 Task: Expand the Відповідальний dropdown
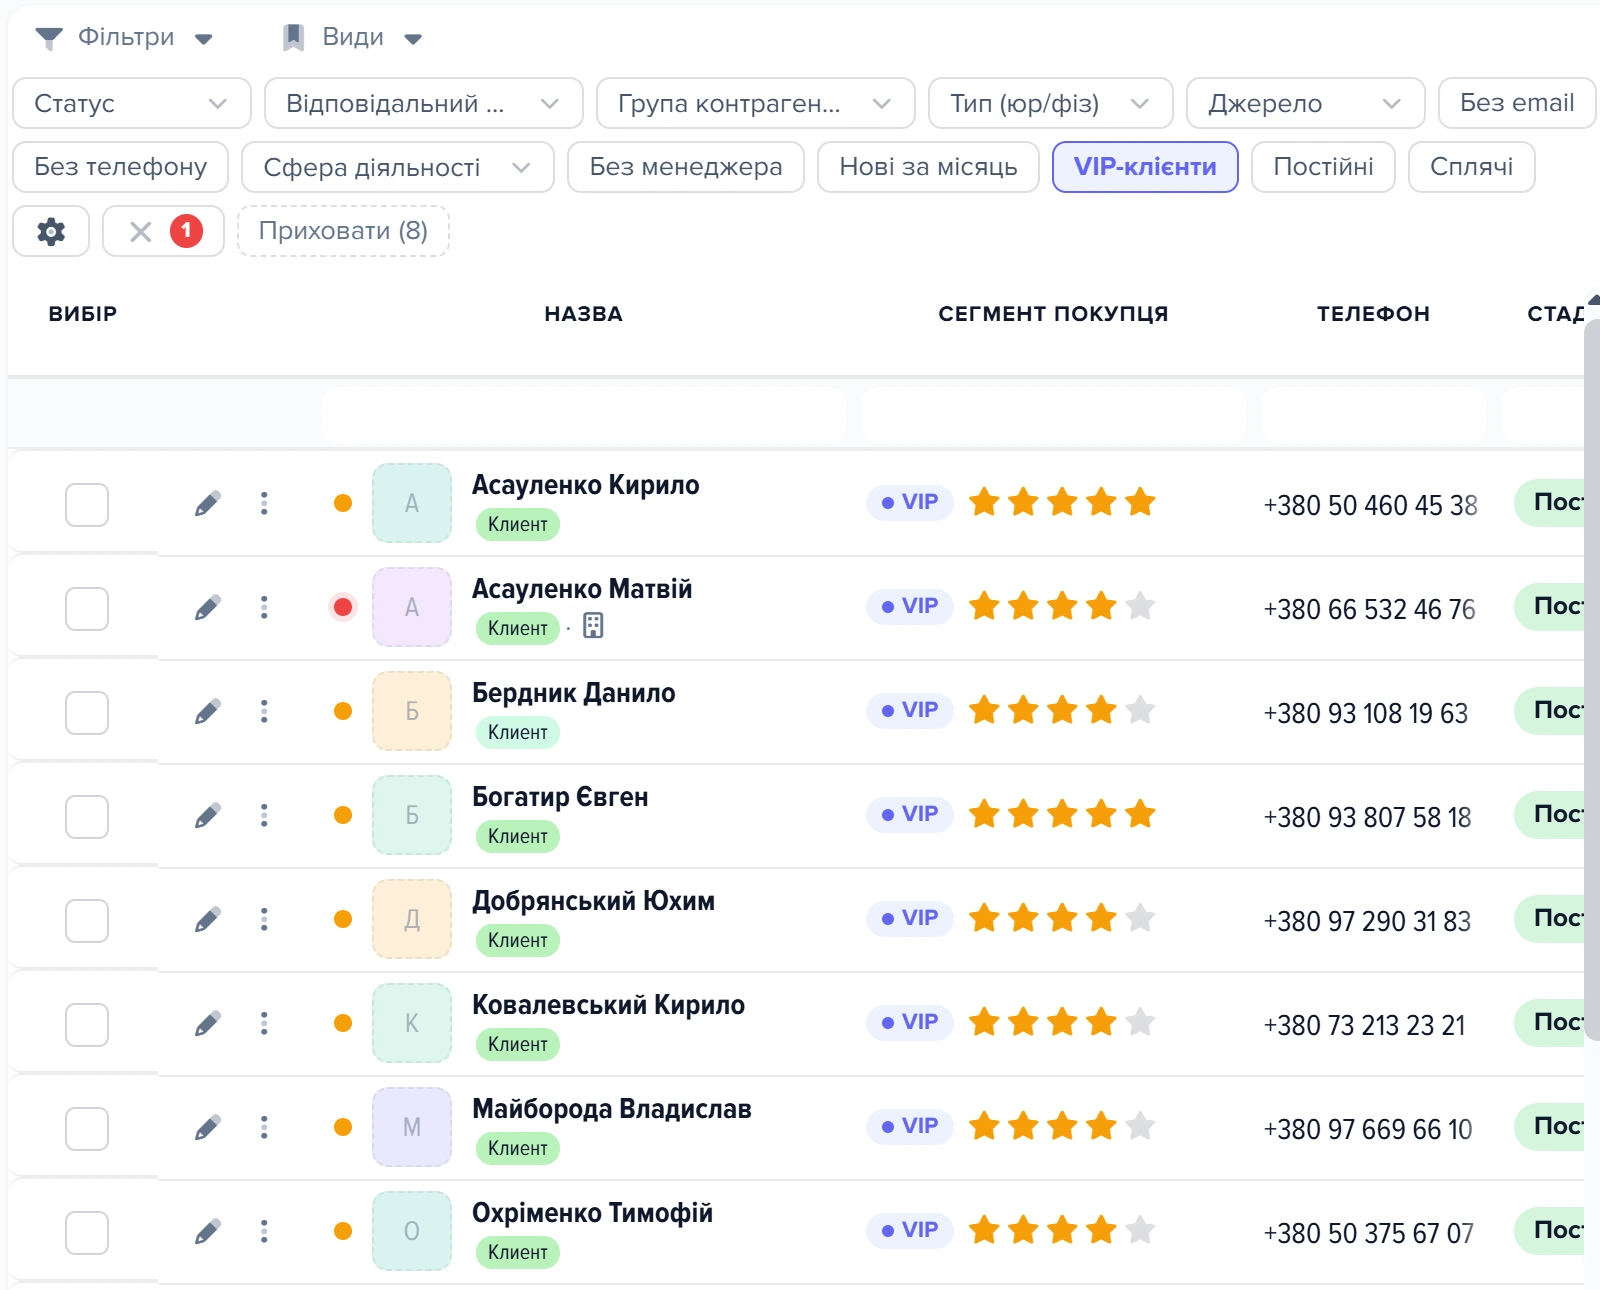click(x=424, y=103)
